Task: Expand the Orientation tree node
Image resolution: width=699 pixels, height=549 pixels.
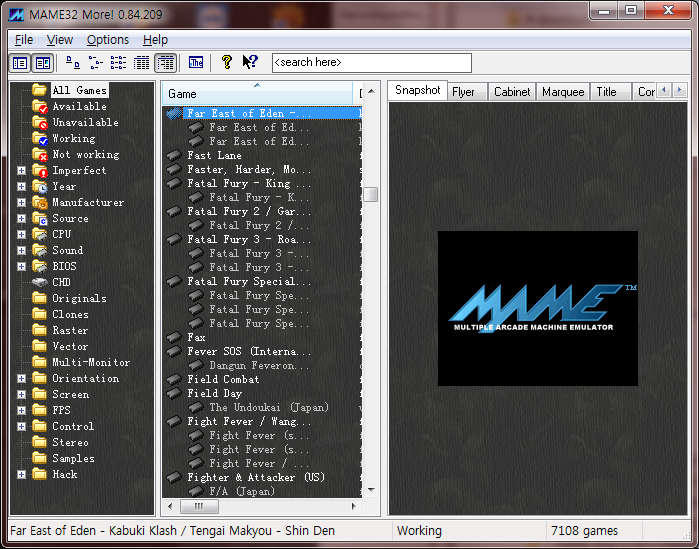Action: point(21,378)
